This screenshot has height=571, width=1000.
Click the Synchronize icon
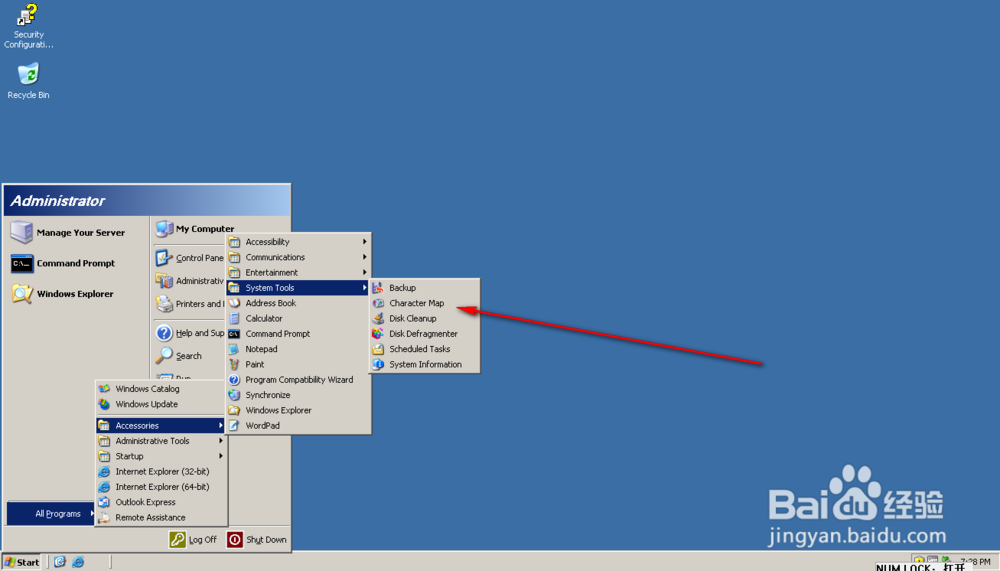tap(234, 395)
